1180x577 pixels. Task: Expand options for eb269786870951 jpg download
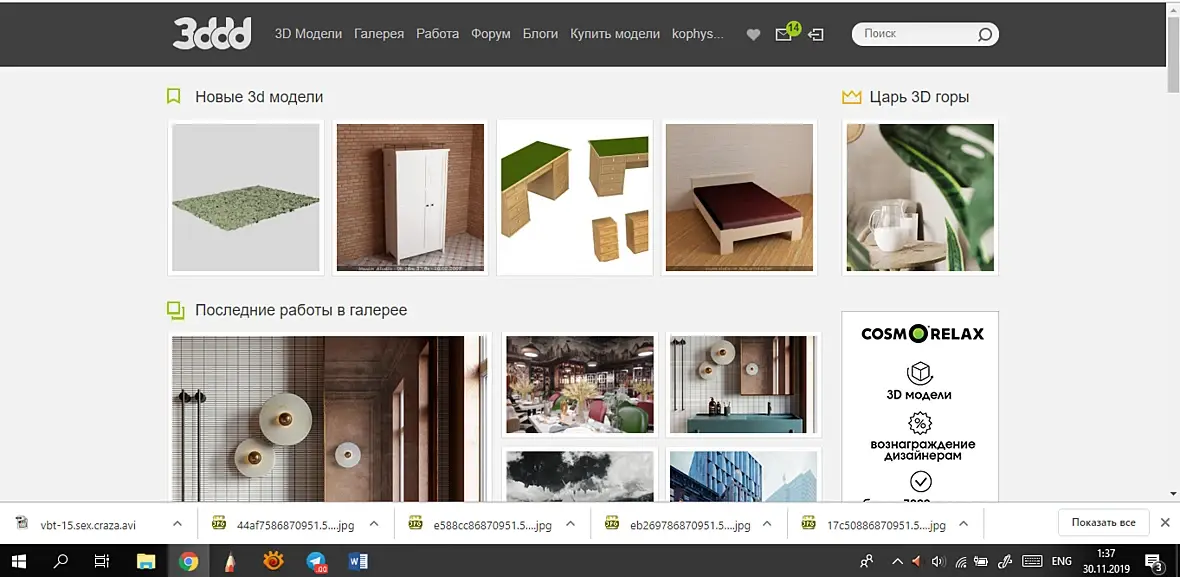coord(767,524)
